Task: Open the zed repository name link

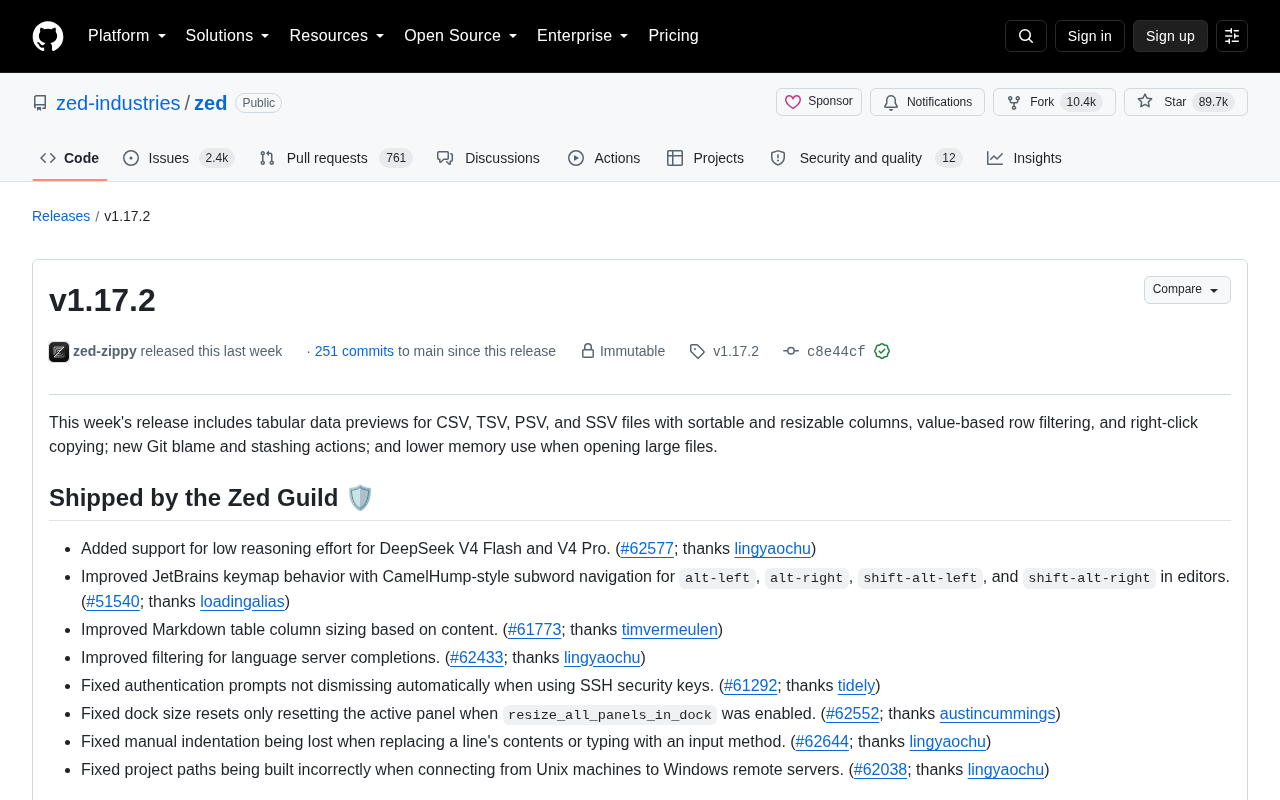Action: click(x=211, y=103)
